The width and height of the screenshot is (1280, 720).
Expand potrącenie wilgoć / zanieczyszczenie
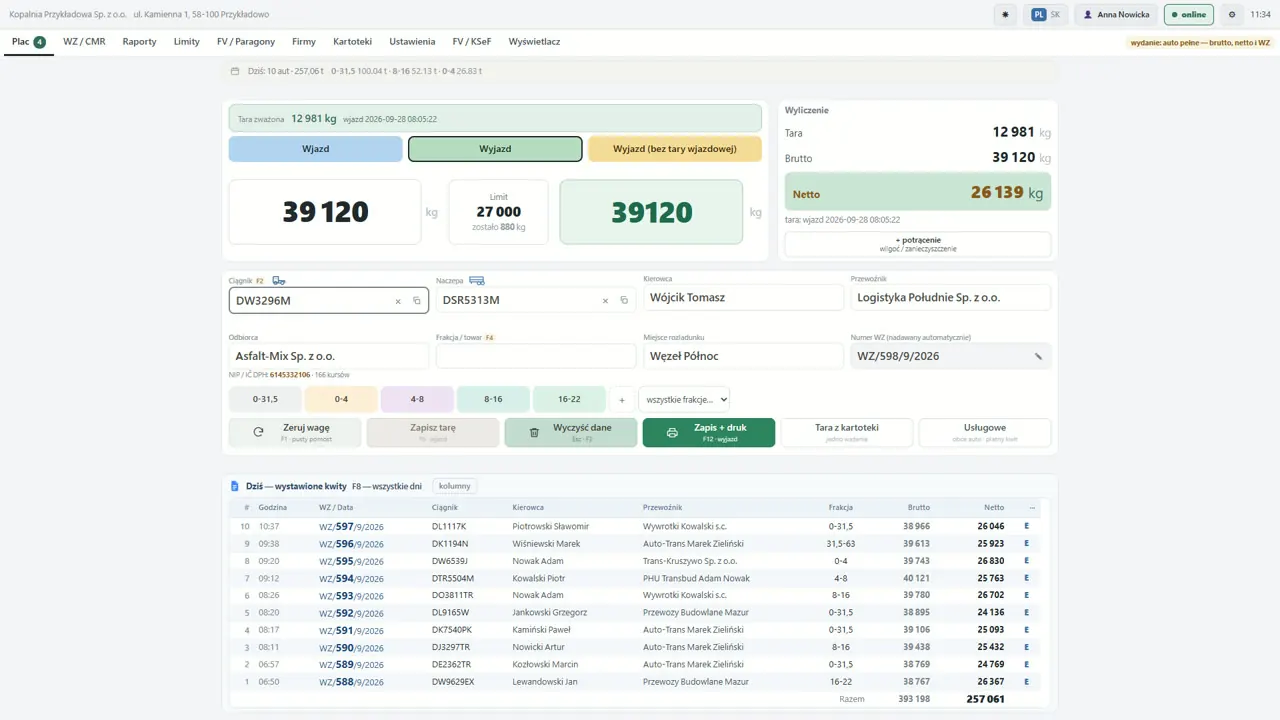tap(918, 244)
